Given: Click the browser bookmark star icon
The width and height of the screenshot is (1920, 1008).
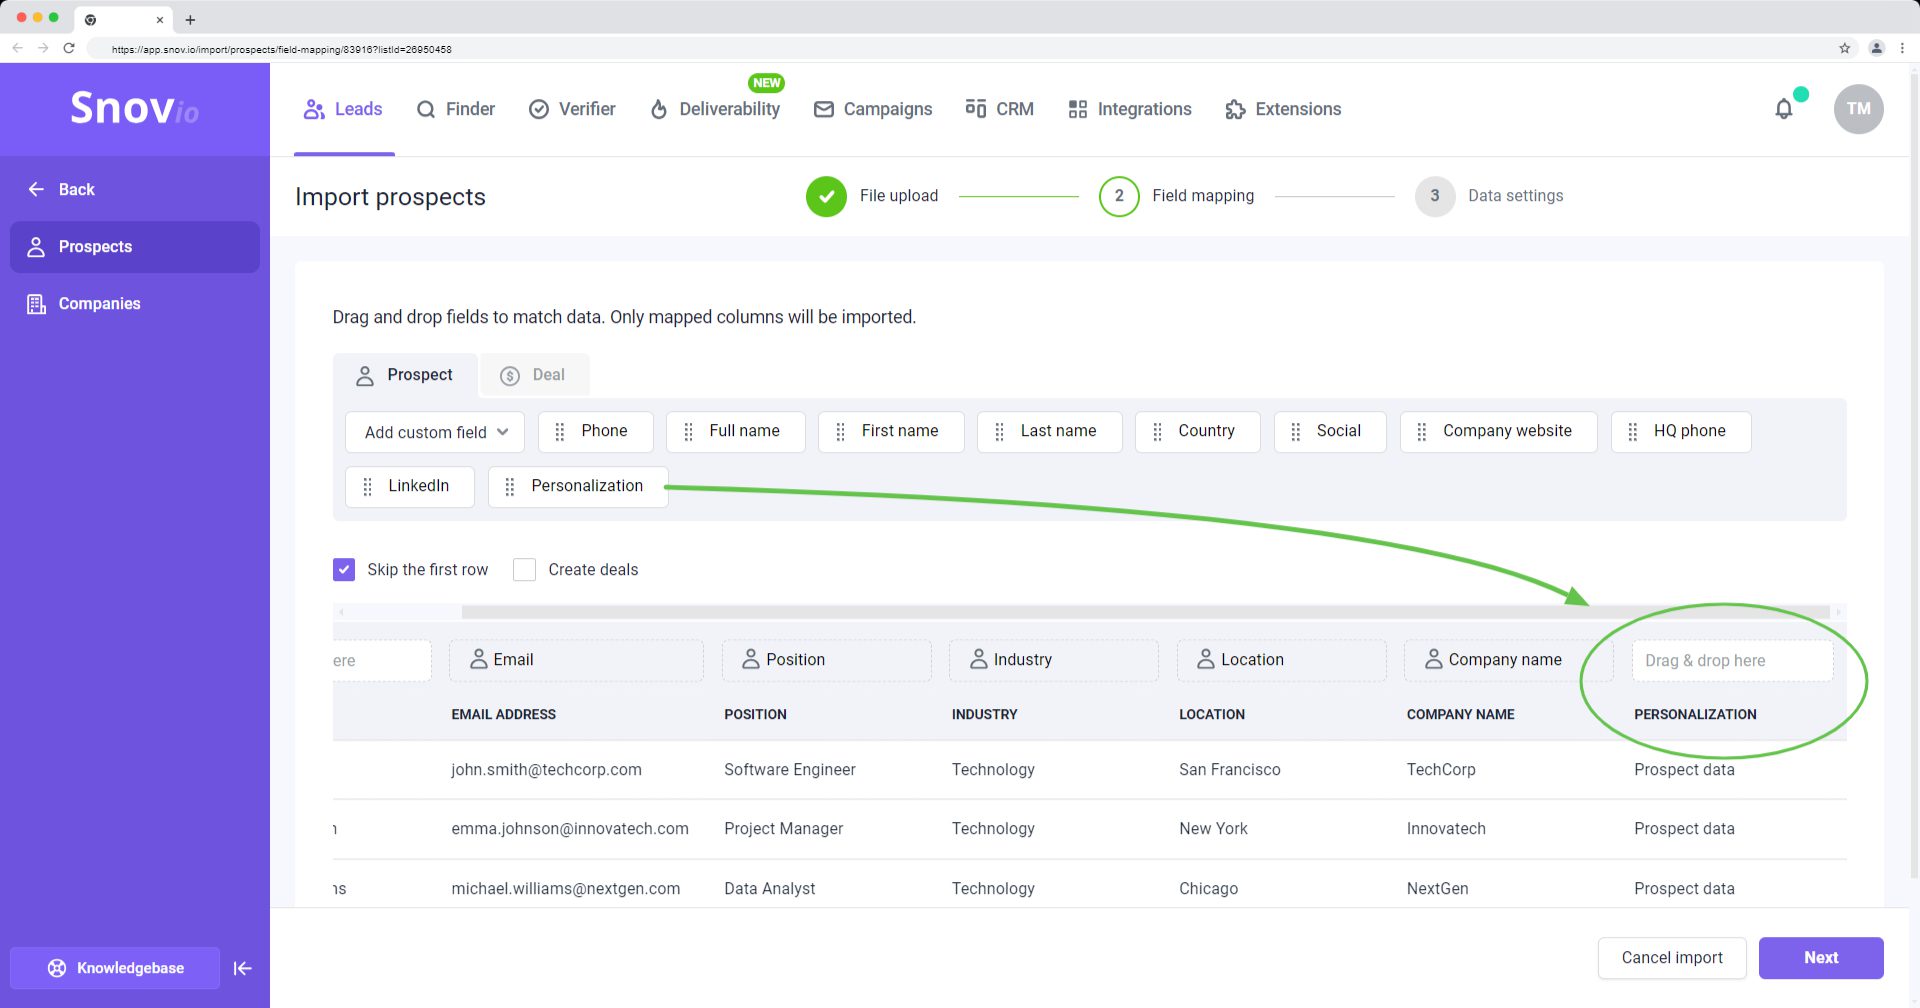Looking at the screenshot, I should (x=1844, y=48).
